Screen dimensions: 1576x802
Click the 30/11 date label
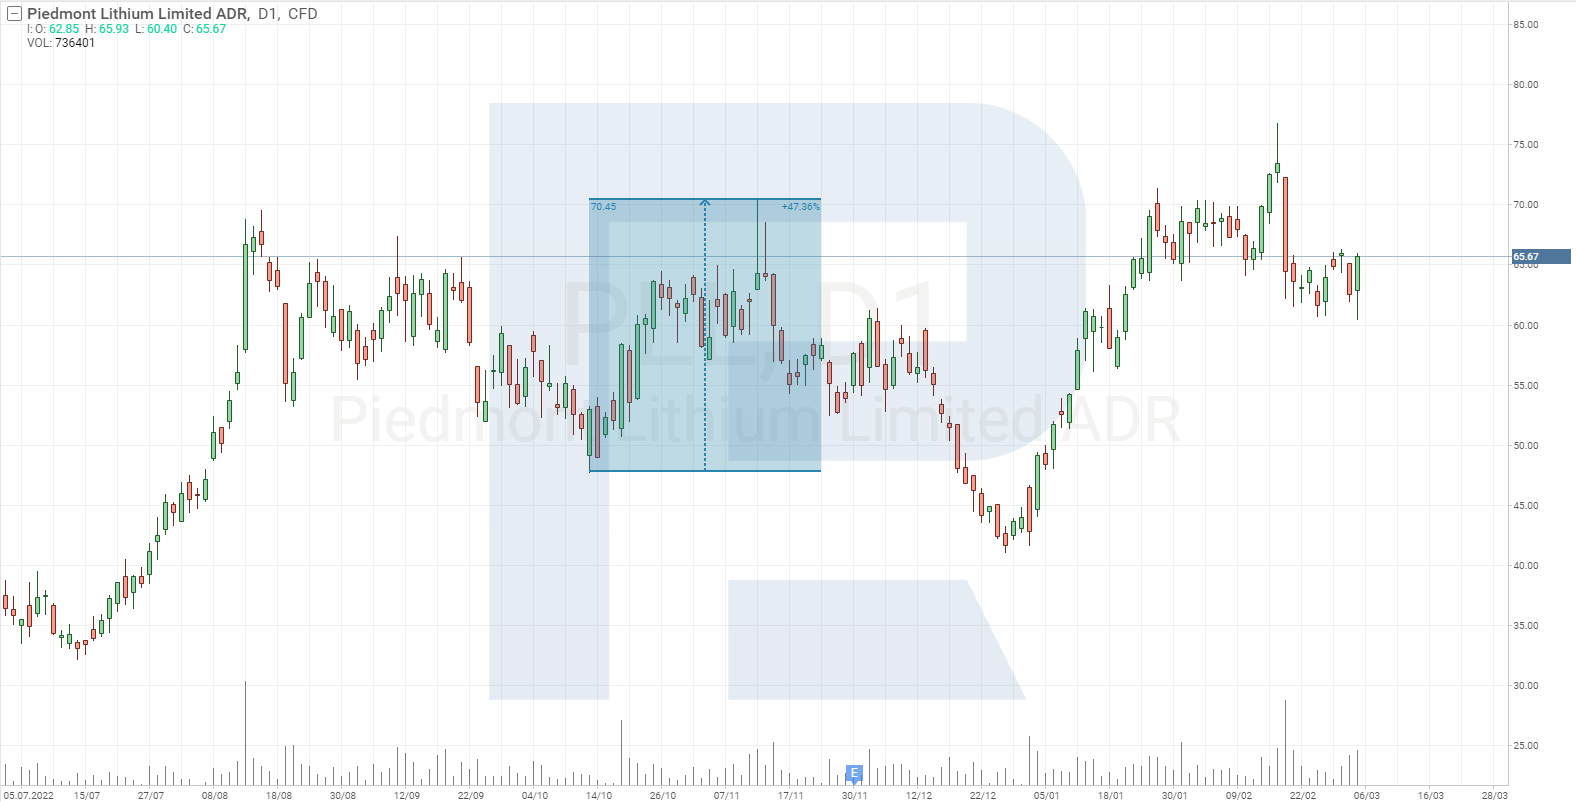855,796
